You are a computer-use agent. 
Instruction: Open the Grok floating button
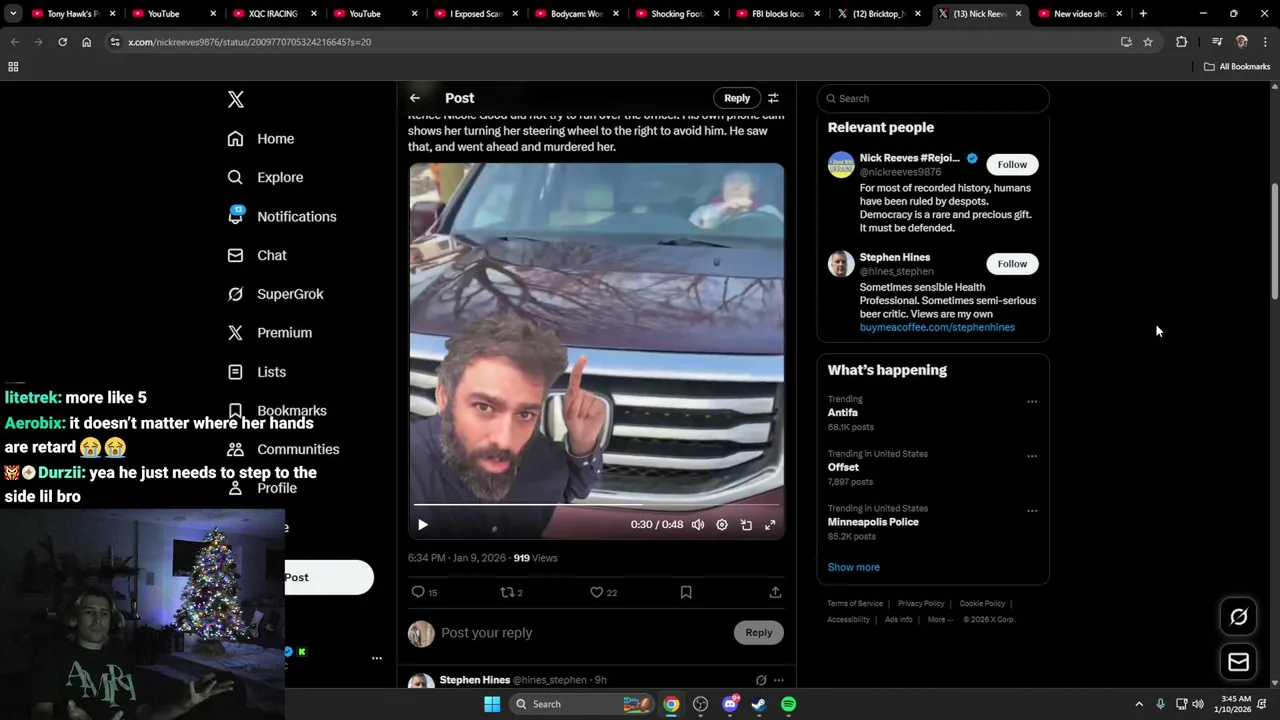tap(1238, 617)
